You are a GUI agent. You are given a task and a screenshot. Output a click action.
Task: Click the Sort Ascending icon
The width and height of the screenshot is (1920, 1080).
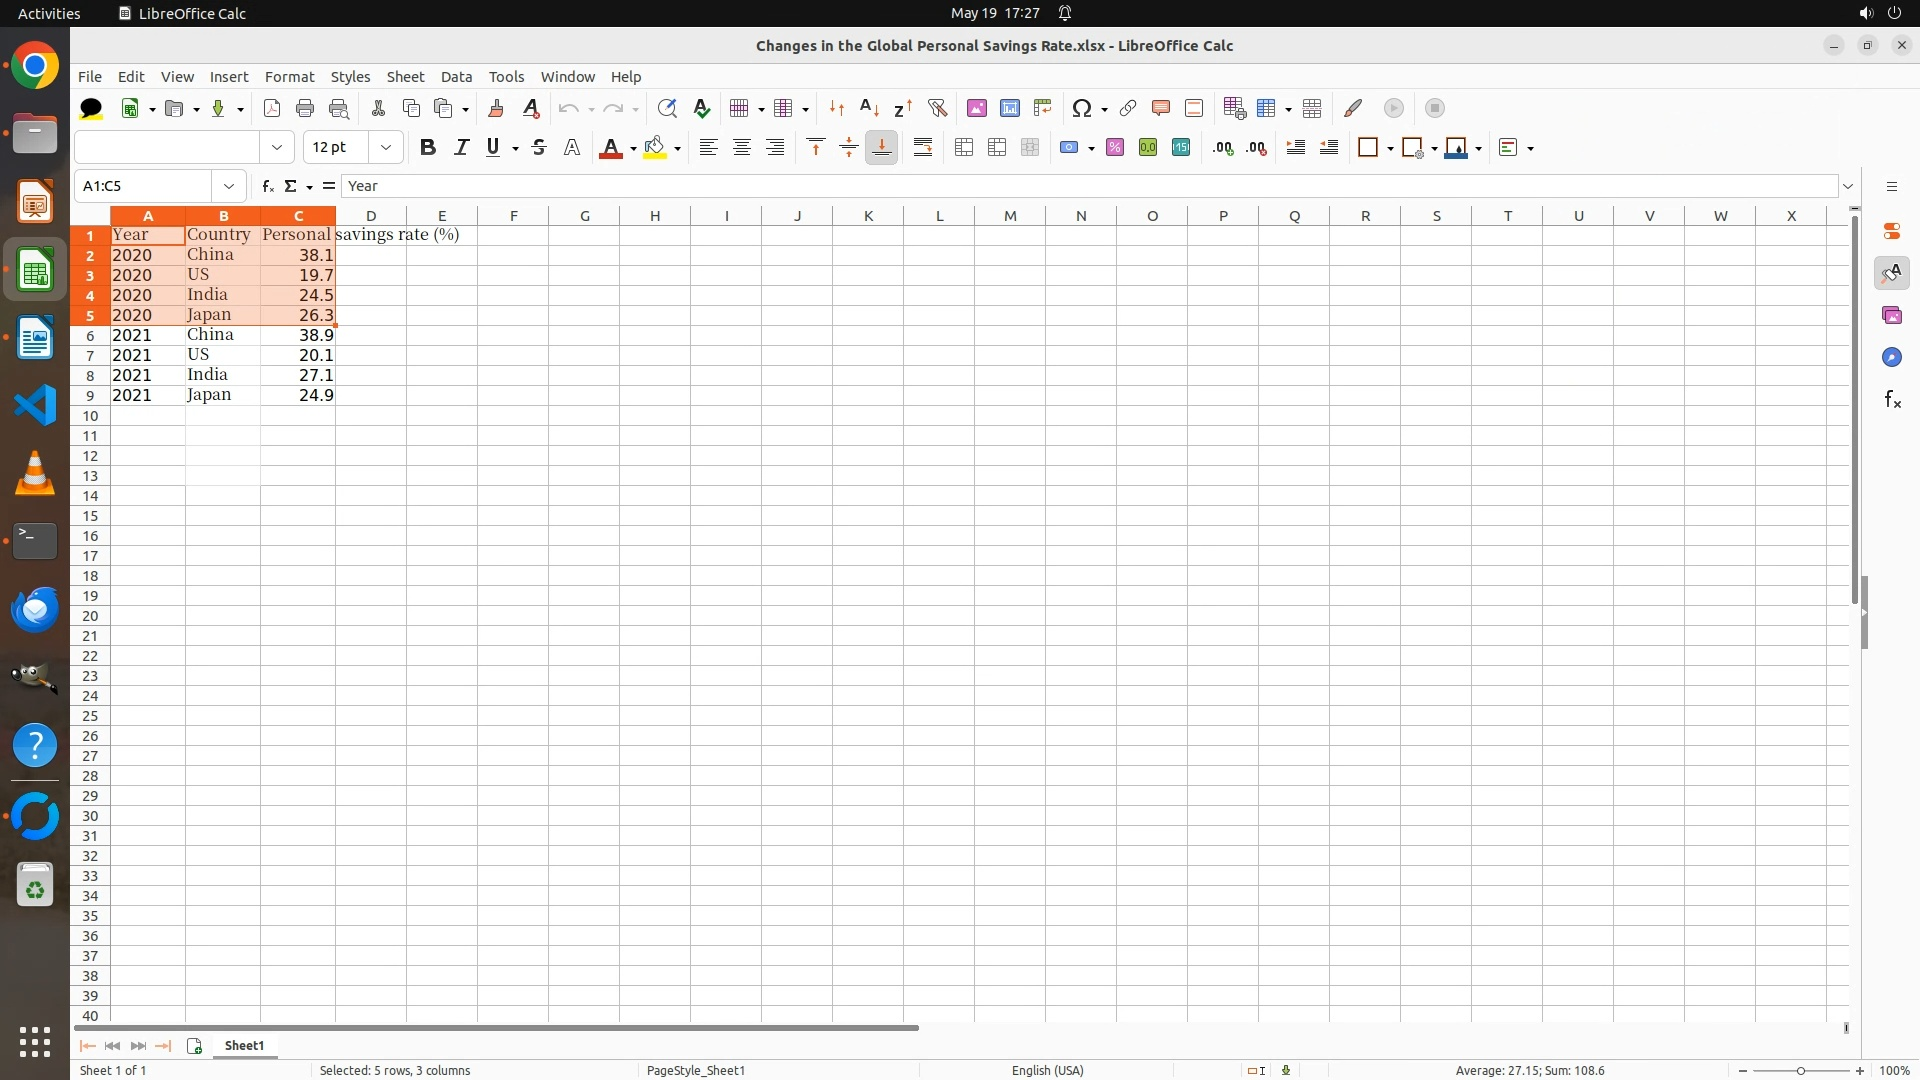[x=870, y=108]
